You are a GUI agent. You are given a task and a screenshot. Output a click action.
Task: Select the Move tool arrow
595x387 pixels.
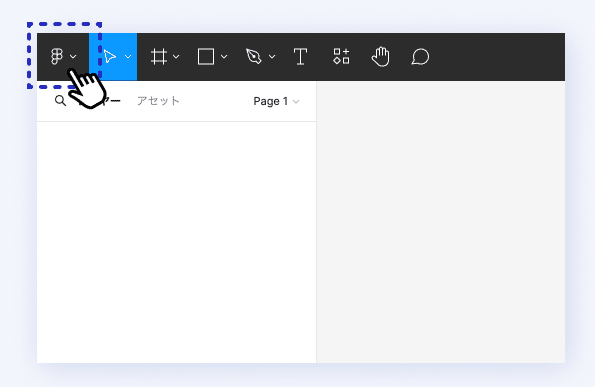point(110,57)
